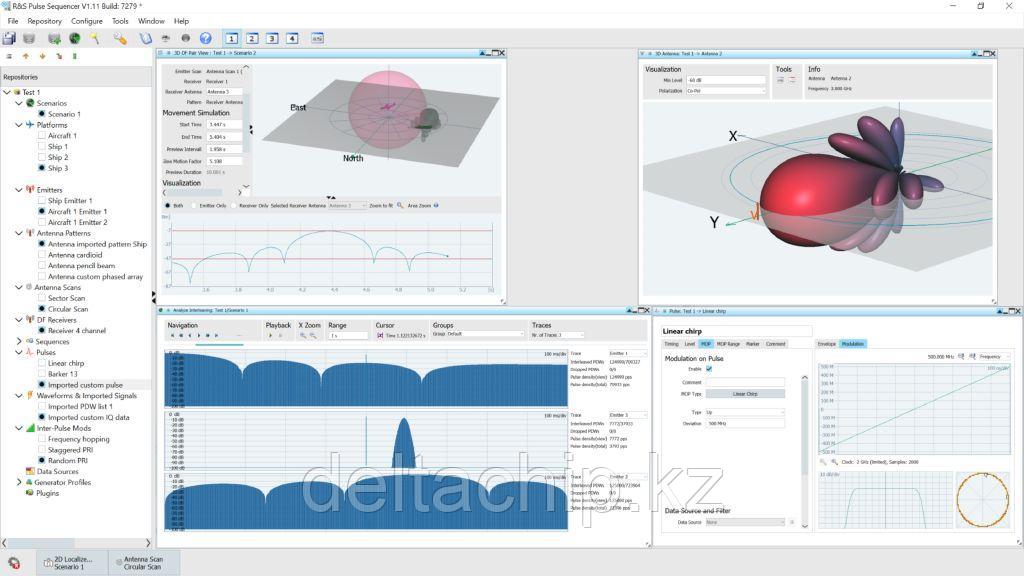This screenshot has width=1024, height=576.
Task: Open the Type dropdown set to Up
Action: point(744,412)
